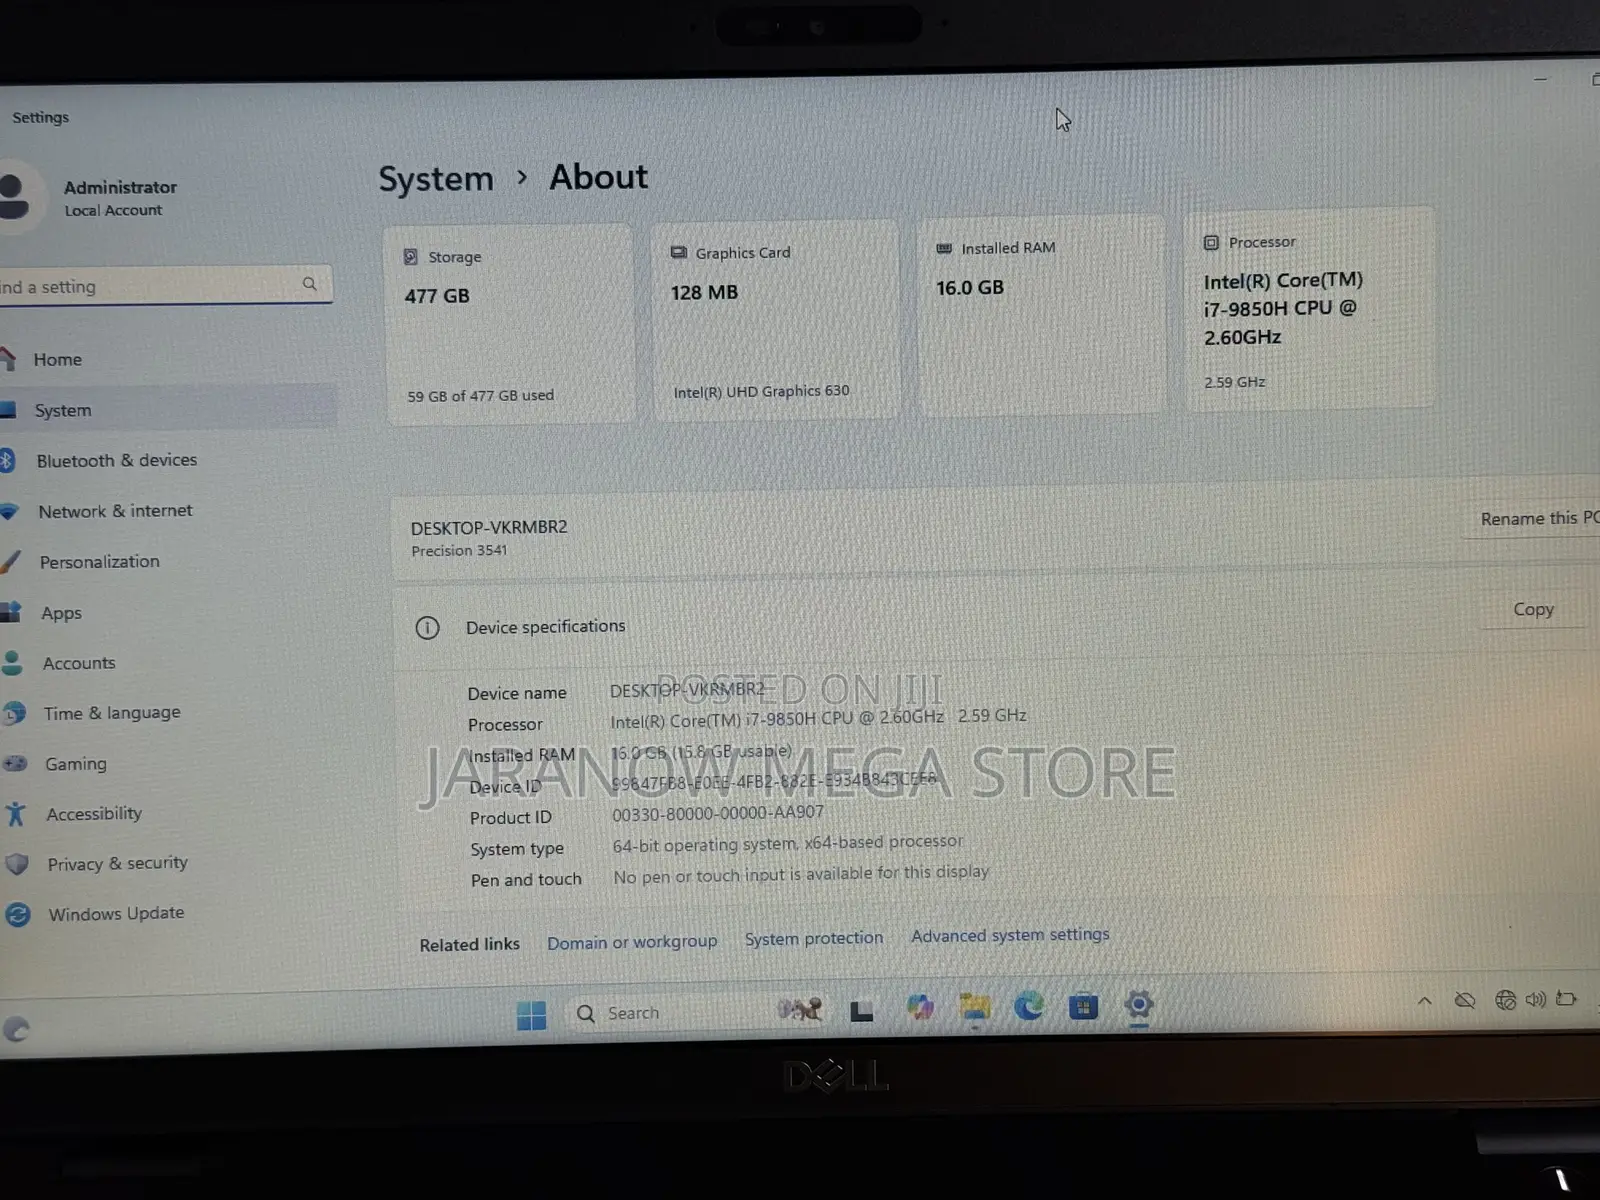Click the Find a setting search field
This screenshot has height=1200, width=1600.
coord(165,286)
